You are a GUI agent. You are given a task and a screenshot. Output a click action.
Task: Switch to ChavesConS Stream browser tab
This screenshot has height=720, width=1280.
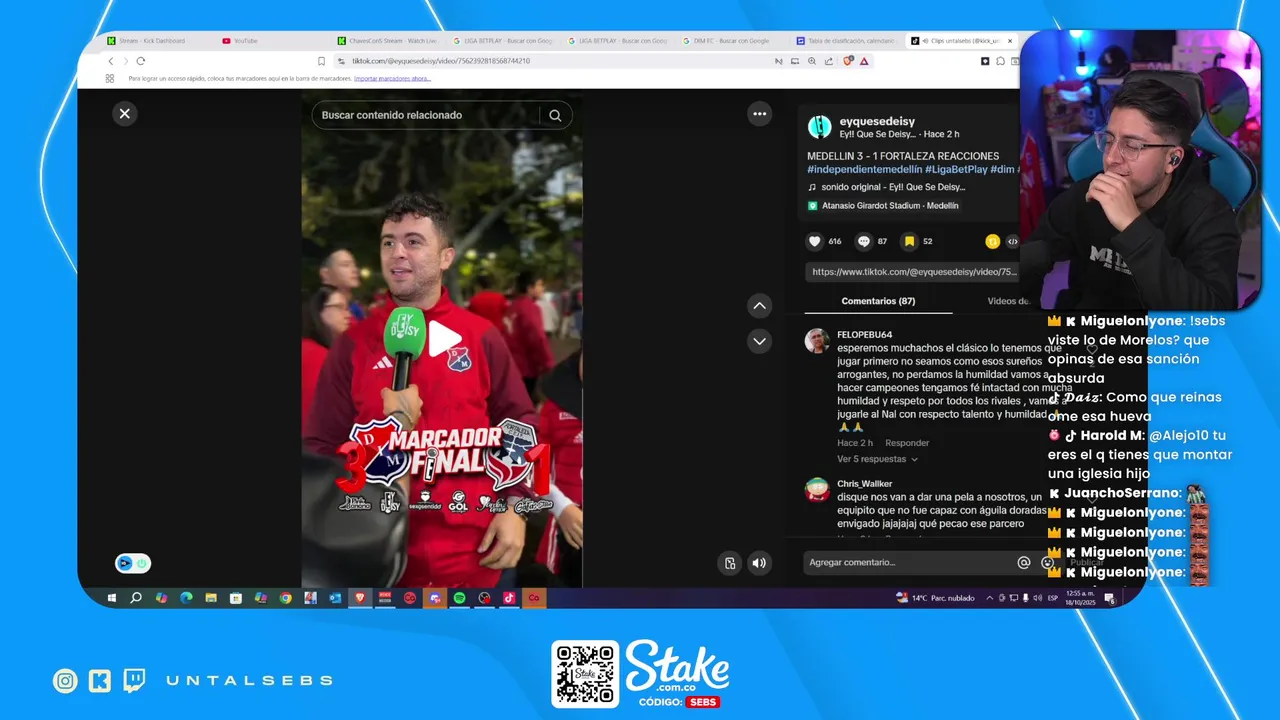(388, 41)
